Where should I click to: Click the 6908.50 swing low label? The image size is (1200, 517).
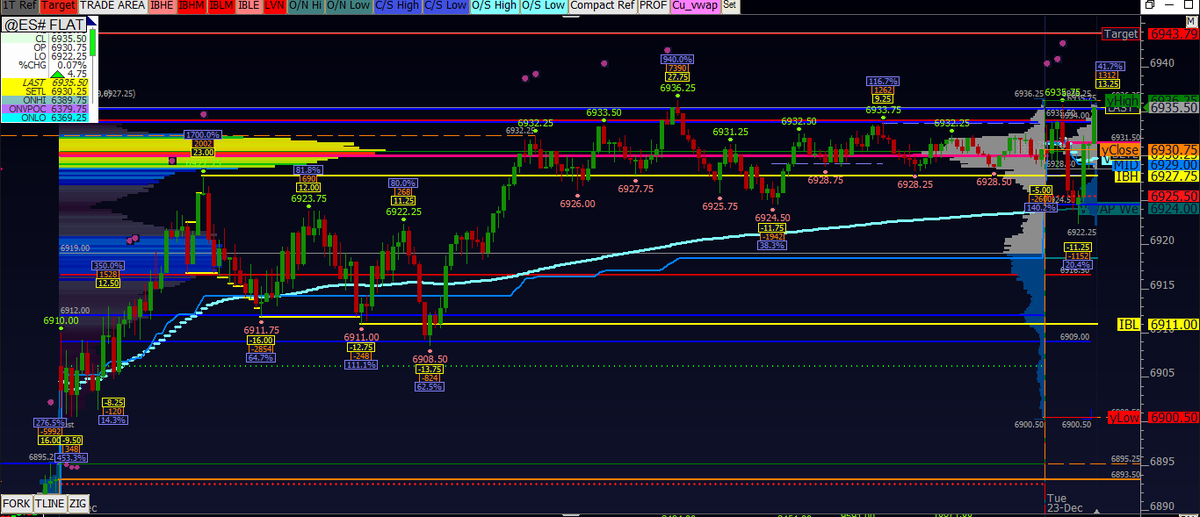429,358
